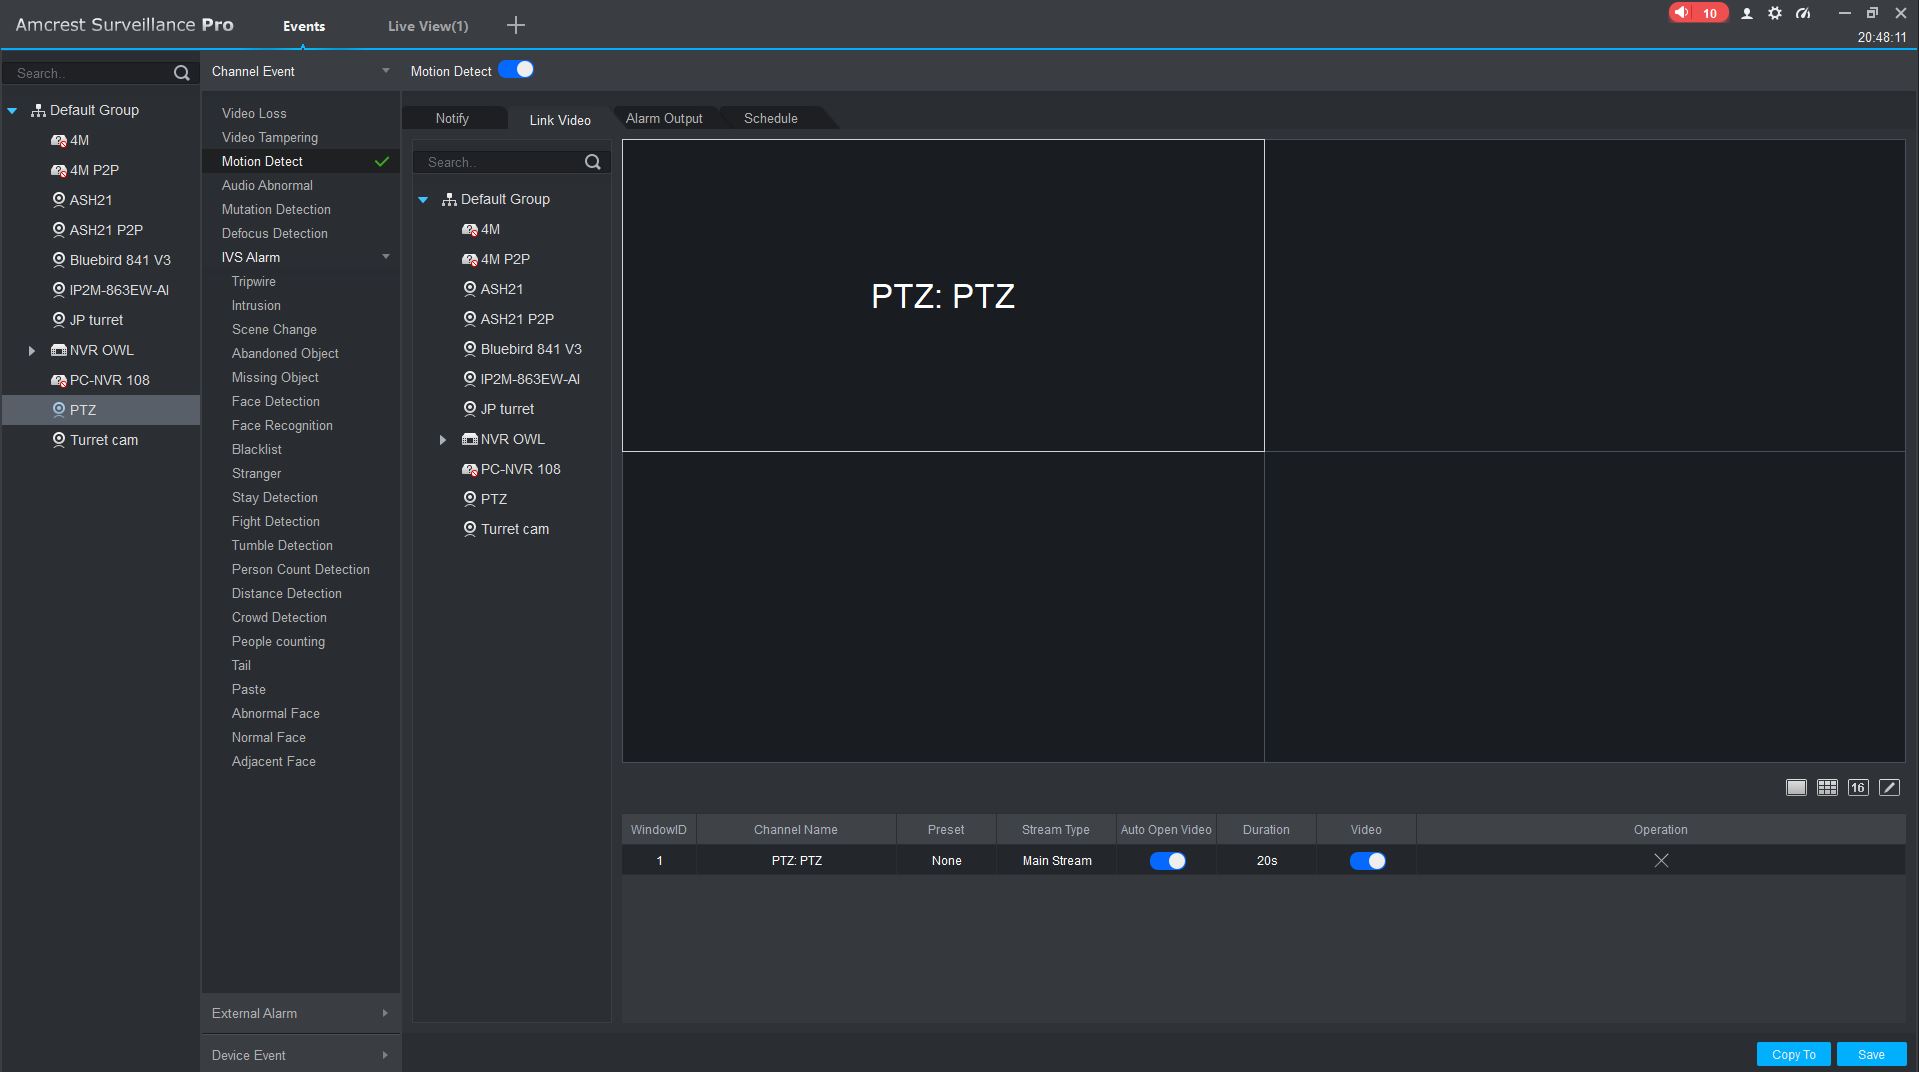Select People counting event
Viewport: 1919px width, 1072px height.
(x=278, y=641)
